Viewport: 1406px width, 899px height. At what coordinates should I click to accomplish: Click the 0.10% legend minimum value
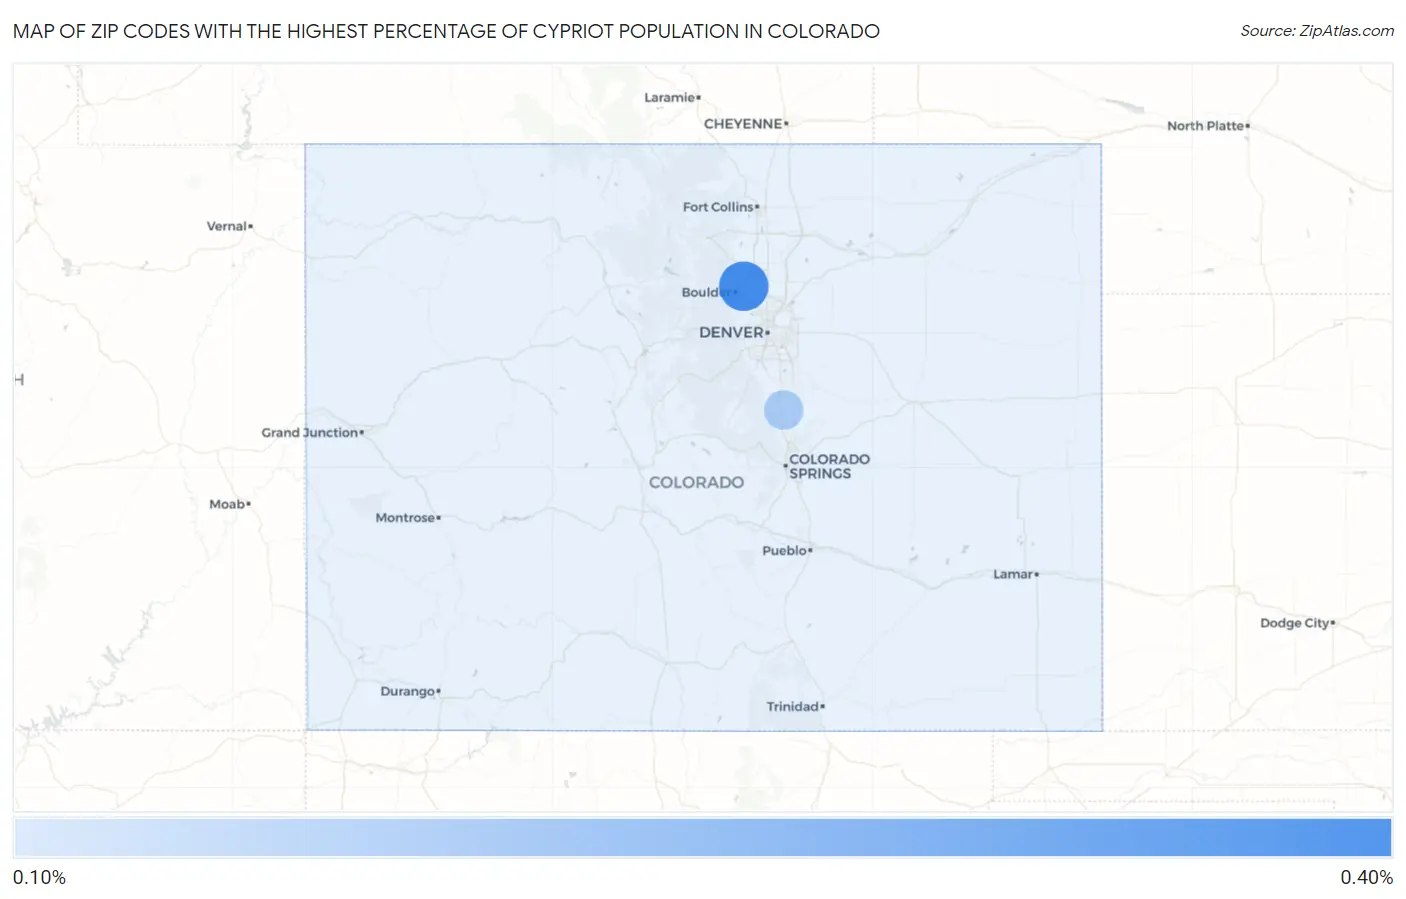[39, 877]
